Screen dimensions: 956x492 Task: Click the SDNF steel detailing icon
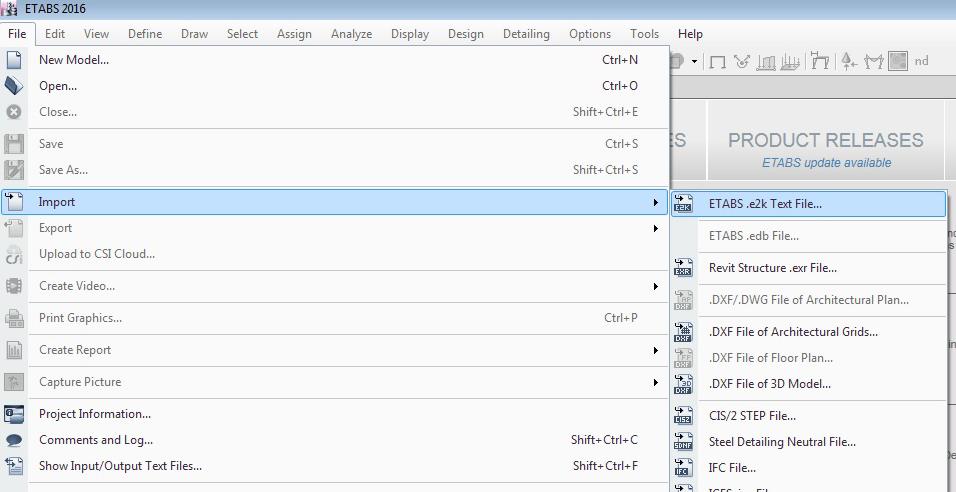pos(683,442)
